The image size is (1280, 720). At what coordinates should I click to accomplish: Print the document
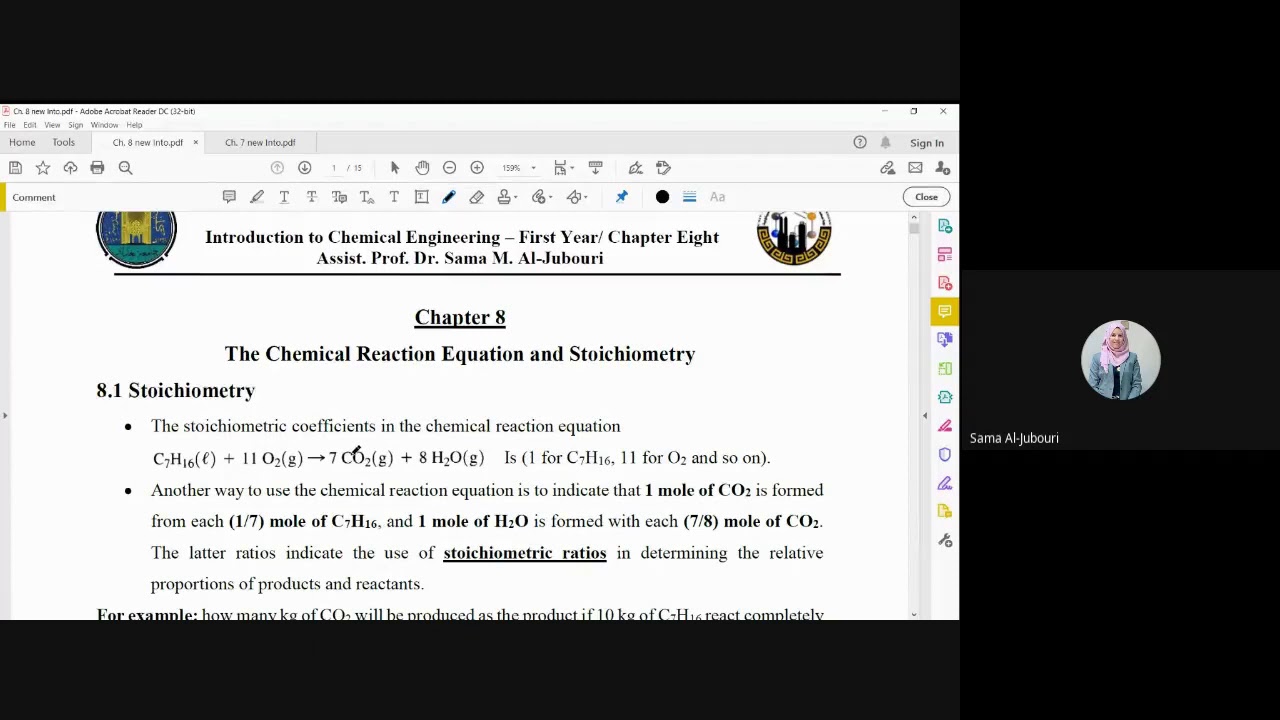97,168
